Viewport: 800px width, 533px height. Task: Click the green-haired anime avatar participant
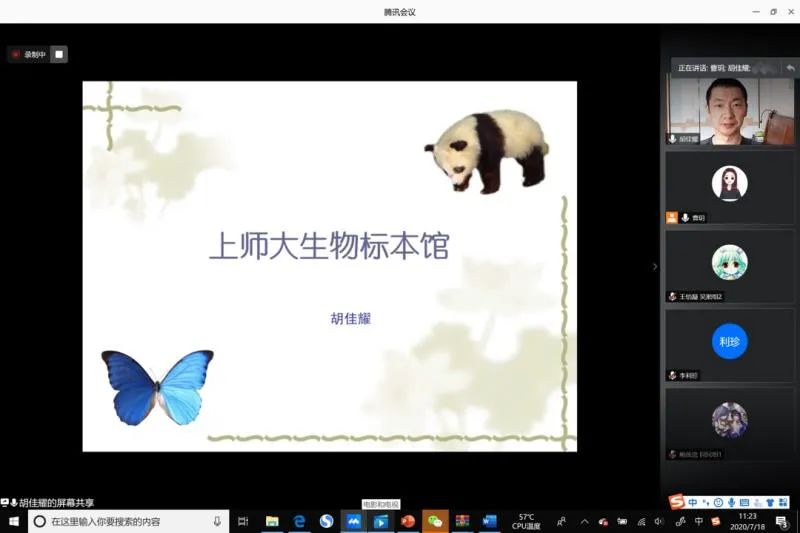click(730, 262)
